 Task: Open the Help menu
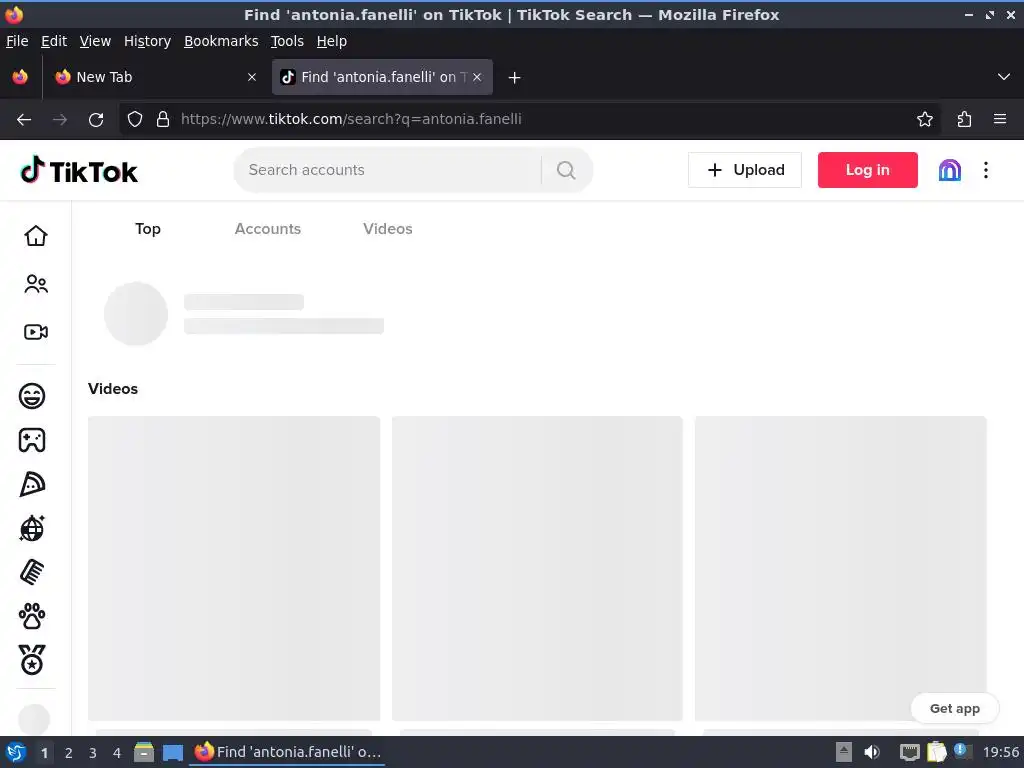tap(332, 41)
